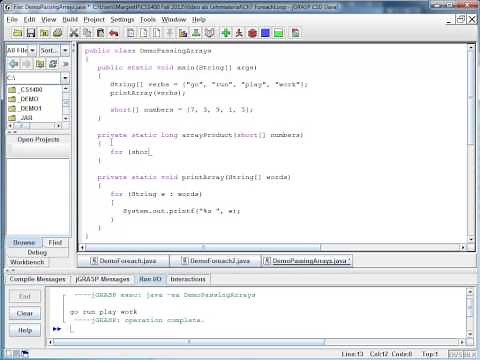Image resolution: width=480 pixels, height=360 pixels.
Task: Click the editor horizontal scrollbar thumb
Action: [x=203, y=247]
